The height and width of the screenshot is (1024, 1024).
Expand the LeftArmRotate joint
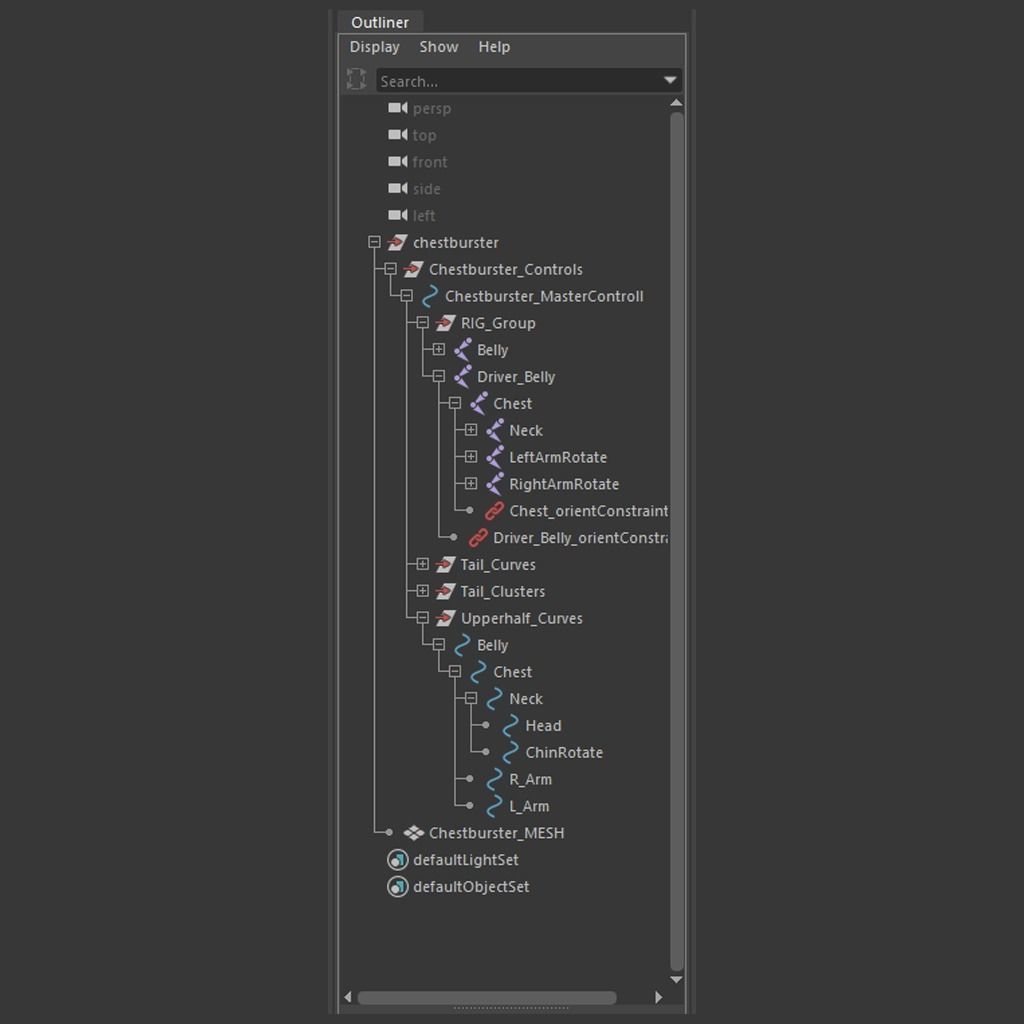471,457
